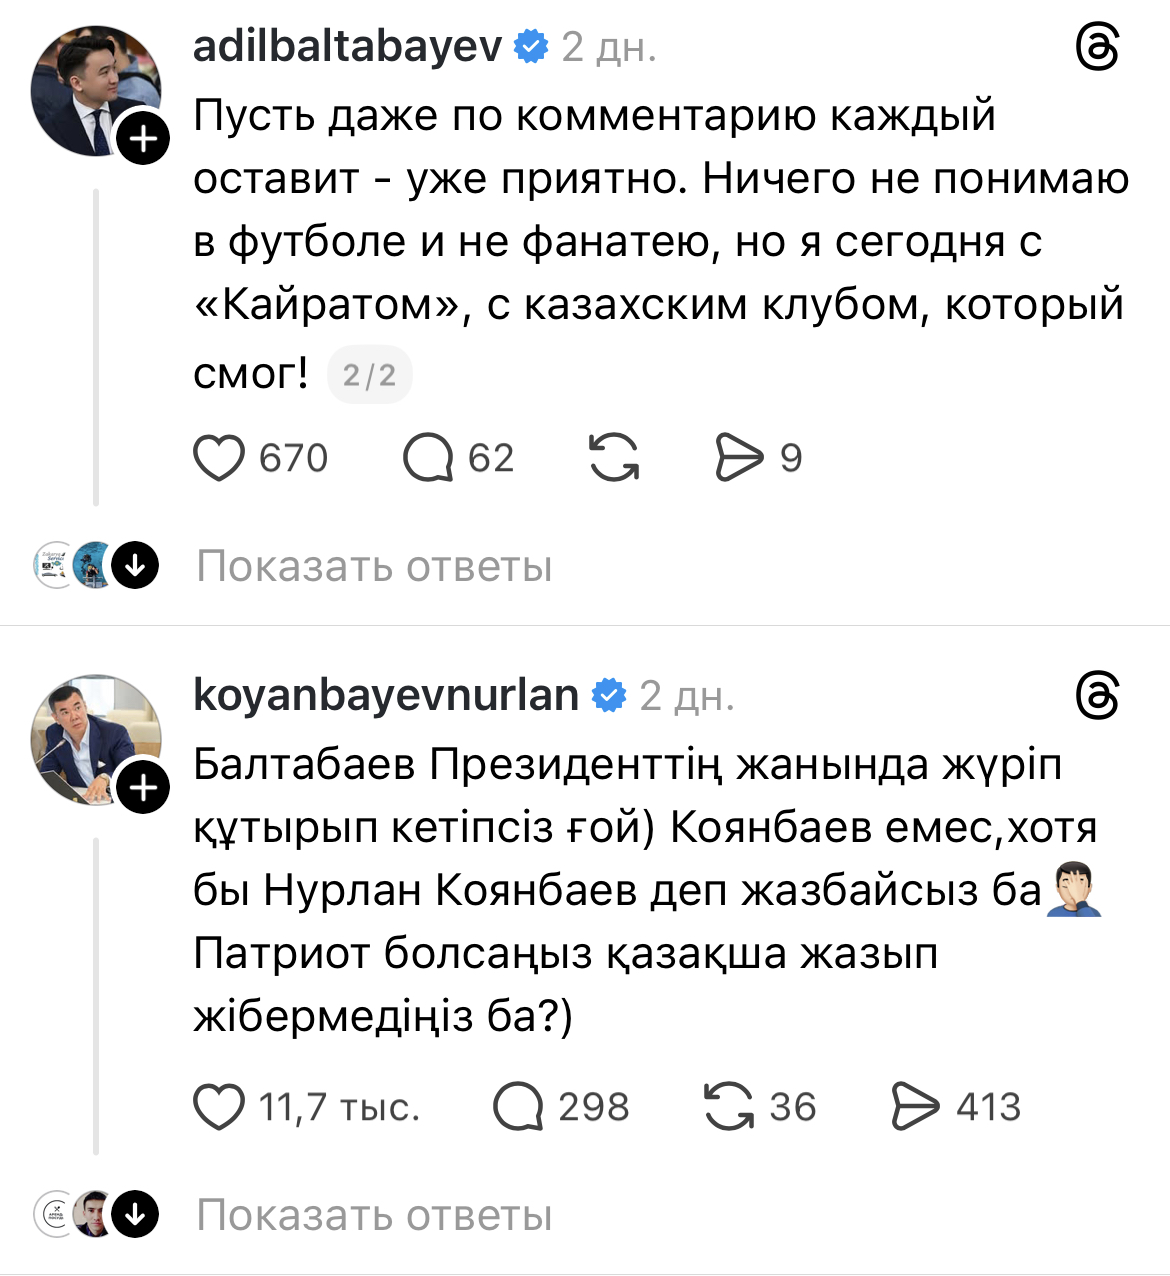This screenshot has width=1170, height=1276.
Task: Share koyanbayevnurlan's post via send icon
Action: tap(915, 1107)
